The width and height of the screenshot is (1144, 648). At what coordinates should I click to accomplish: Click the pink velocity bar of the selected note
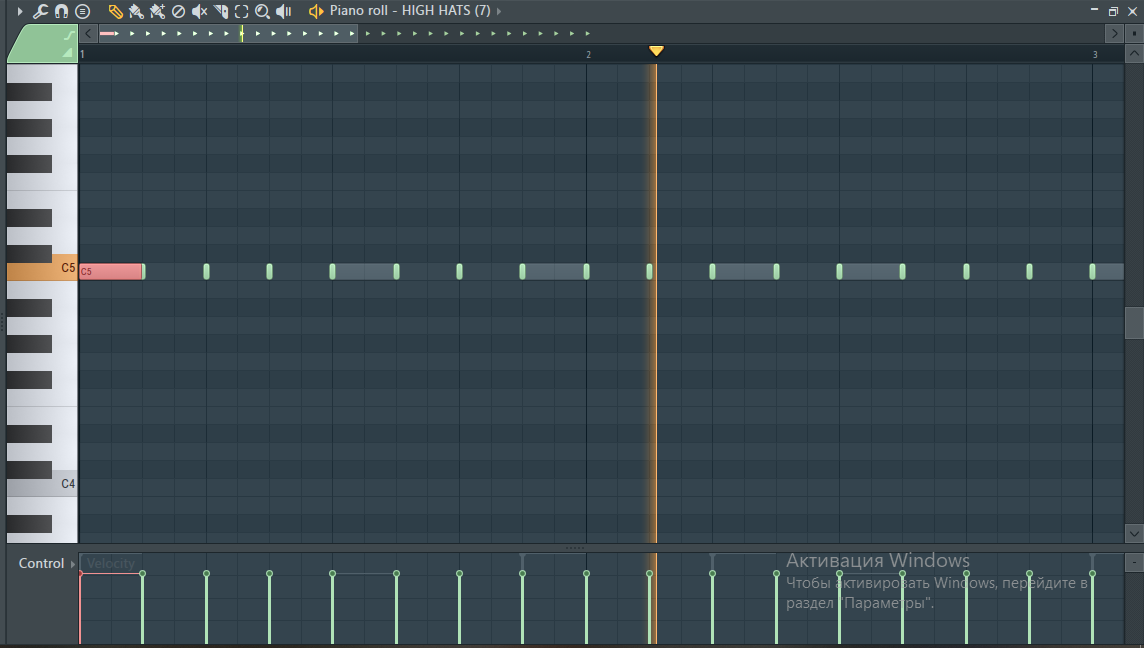point(80,609)
